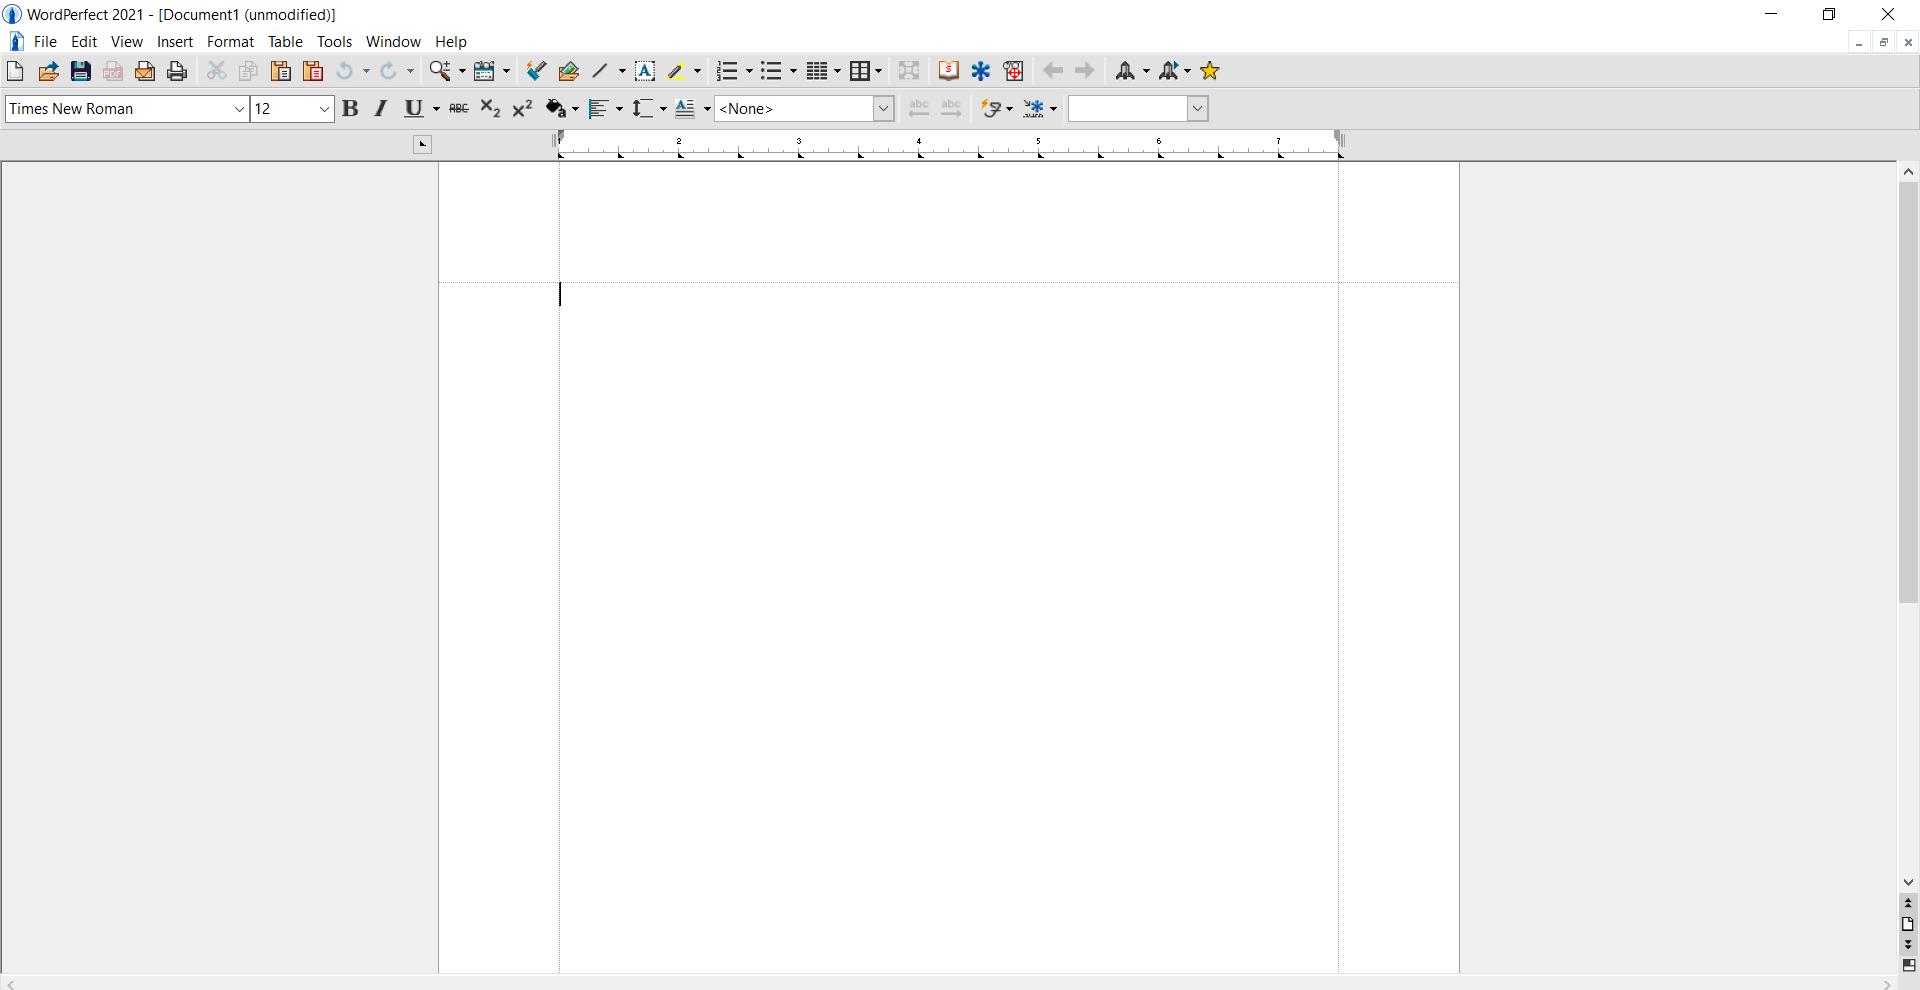This screenshot has width=1920, height=990.
Task: Open the Format menu
Action: (230, 42)
